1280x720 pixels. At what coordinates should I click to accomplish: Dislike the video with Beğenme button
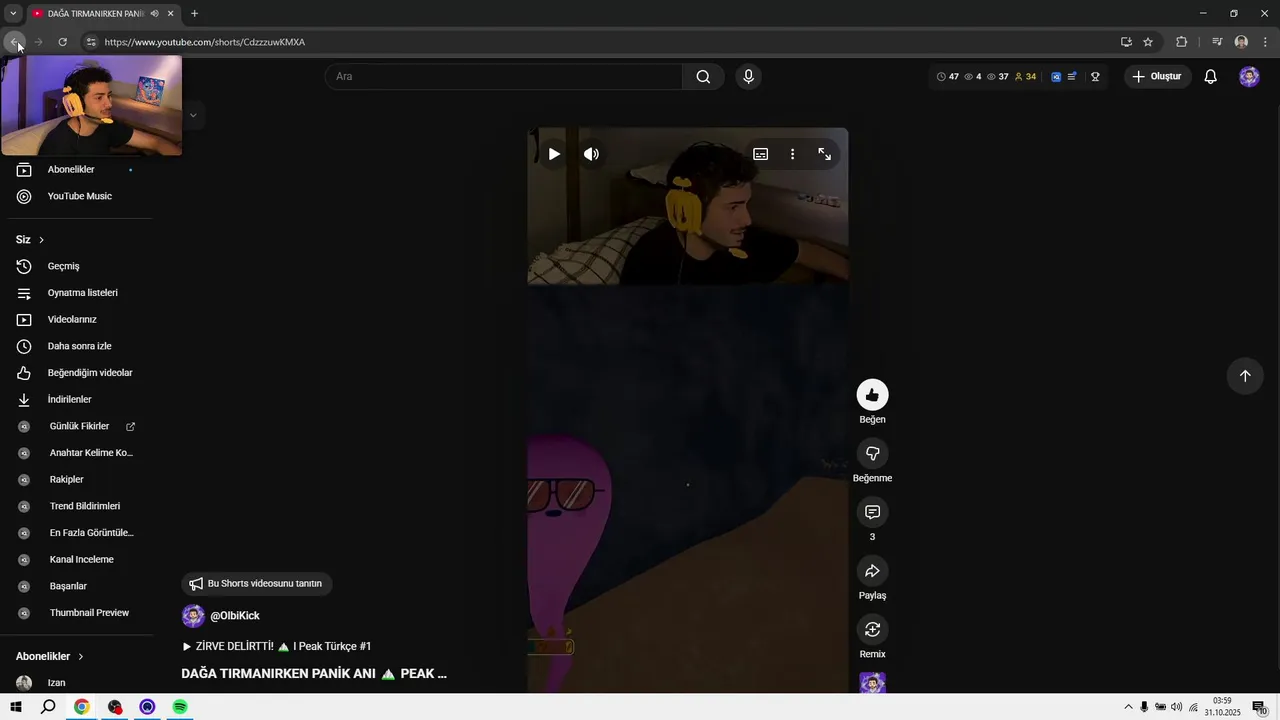872,453
